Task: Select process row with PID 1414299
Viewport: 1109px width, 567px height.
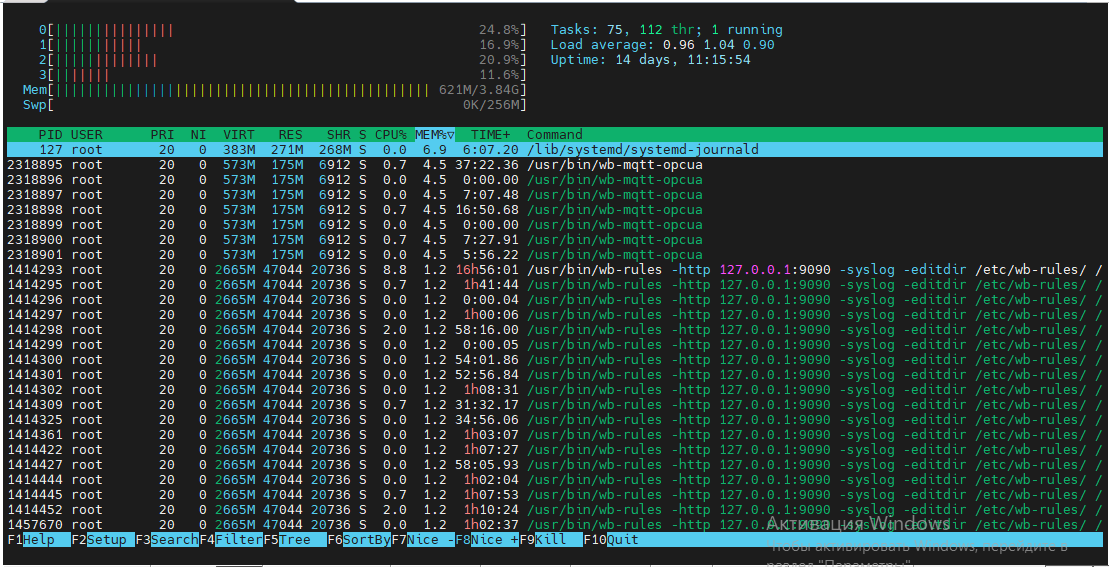Action: [554, 344]
